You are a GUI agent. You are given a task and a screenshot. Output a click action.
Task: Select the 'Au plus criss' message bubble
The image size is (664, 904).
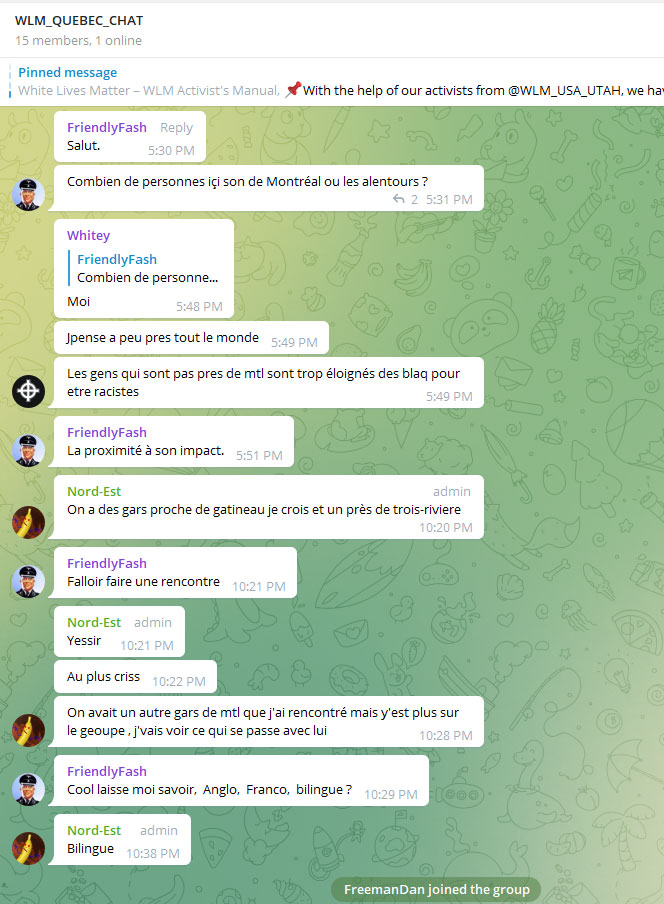135,677
